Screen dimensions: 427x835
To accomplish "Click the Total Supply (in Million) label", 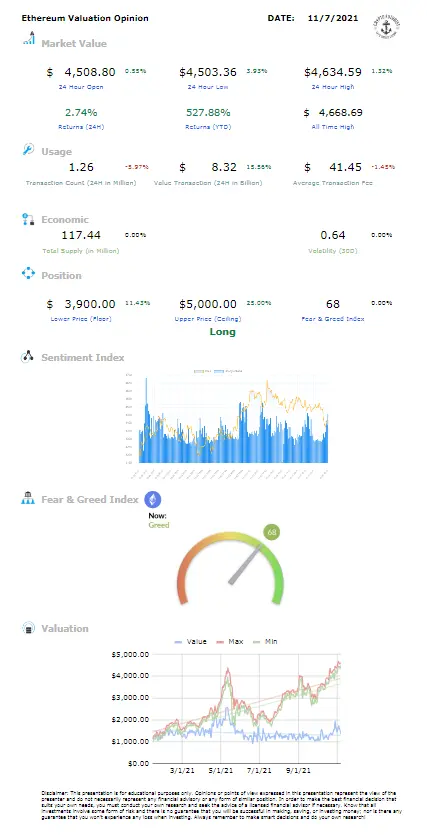I will pos(81,250).
